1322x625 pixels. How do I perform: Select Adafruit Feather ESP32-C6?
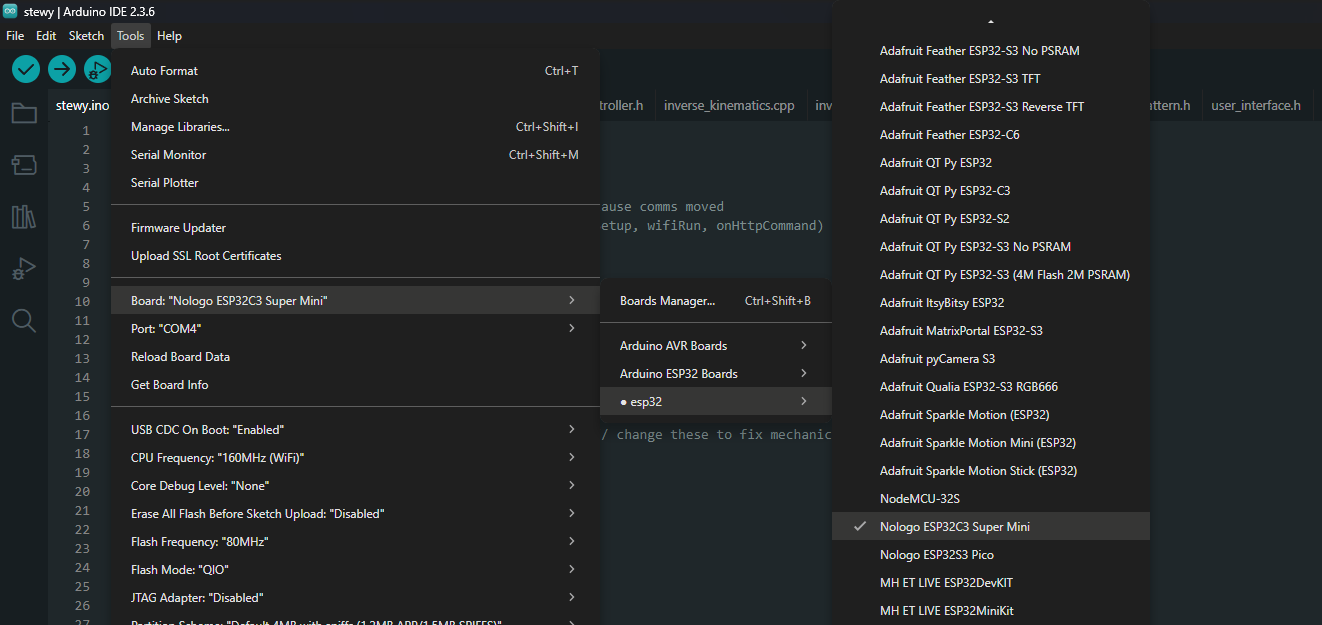(991, 135)
